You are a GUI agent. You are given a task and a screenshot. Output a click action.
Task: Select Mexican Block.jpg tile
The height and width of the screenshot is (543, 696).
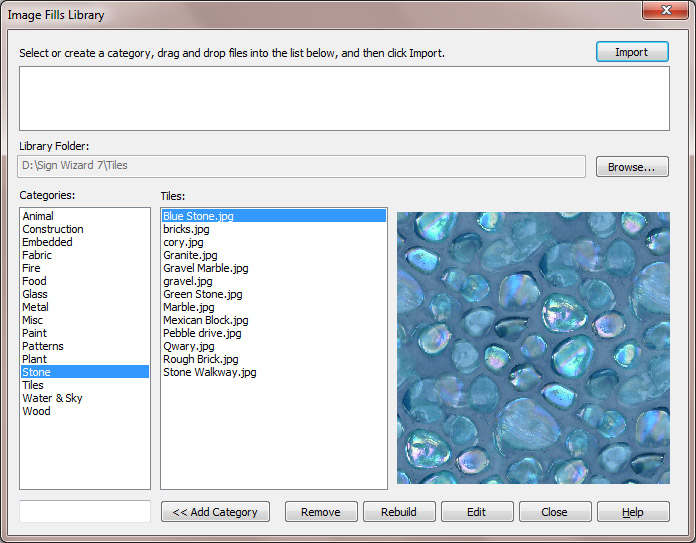point(274,320)
